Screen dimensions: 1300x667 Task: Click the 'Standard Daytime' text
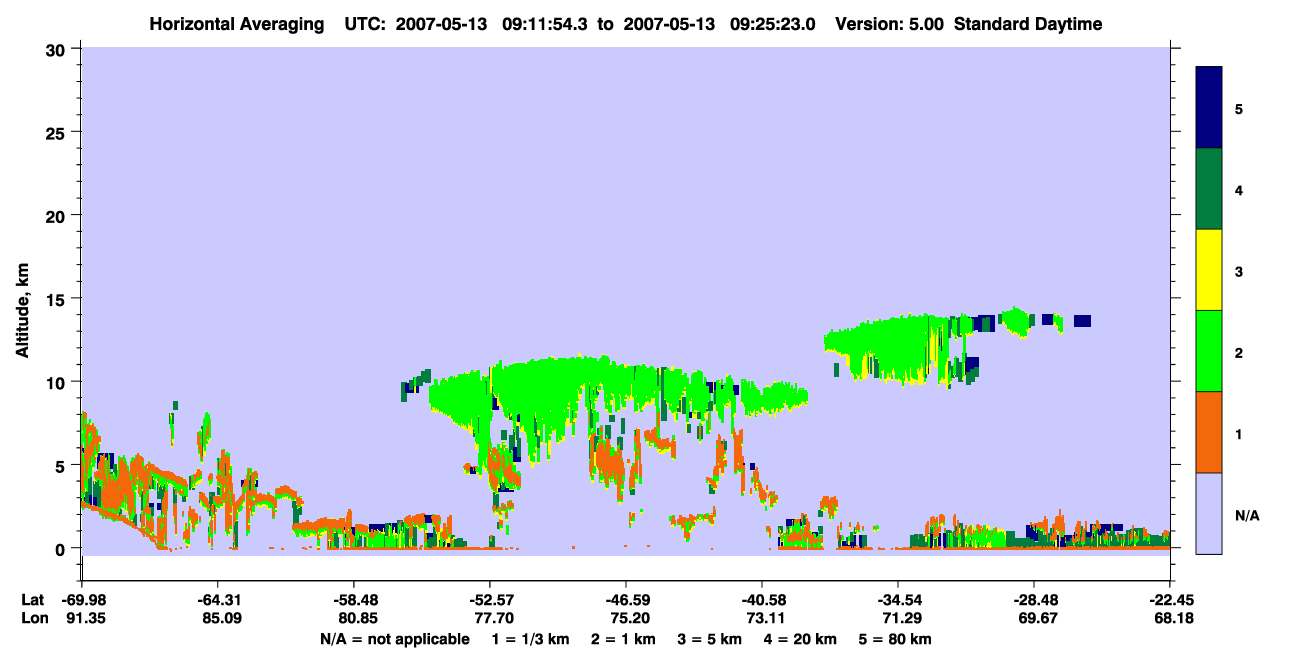(x=1028, y=24)
